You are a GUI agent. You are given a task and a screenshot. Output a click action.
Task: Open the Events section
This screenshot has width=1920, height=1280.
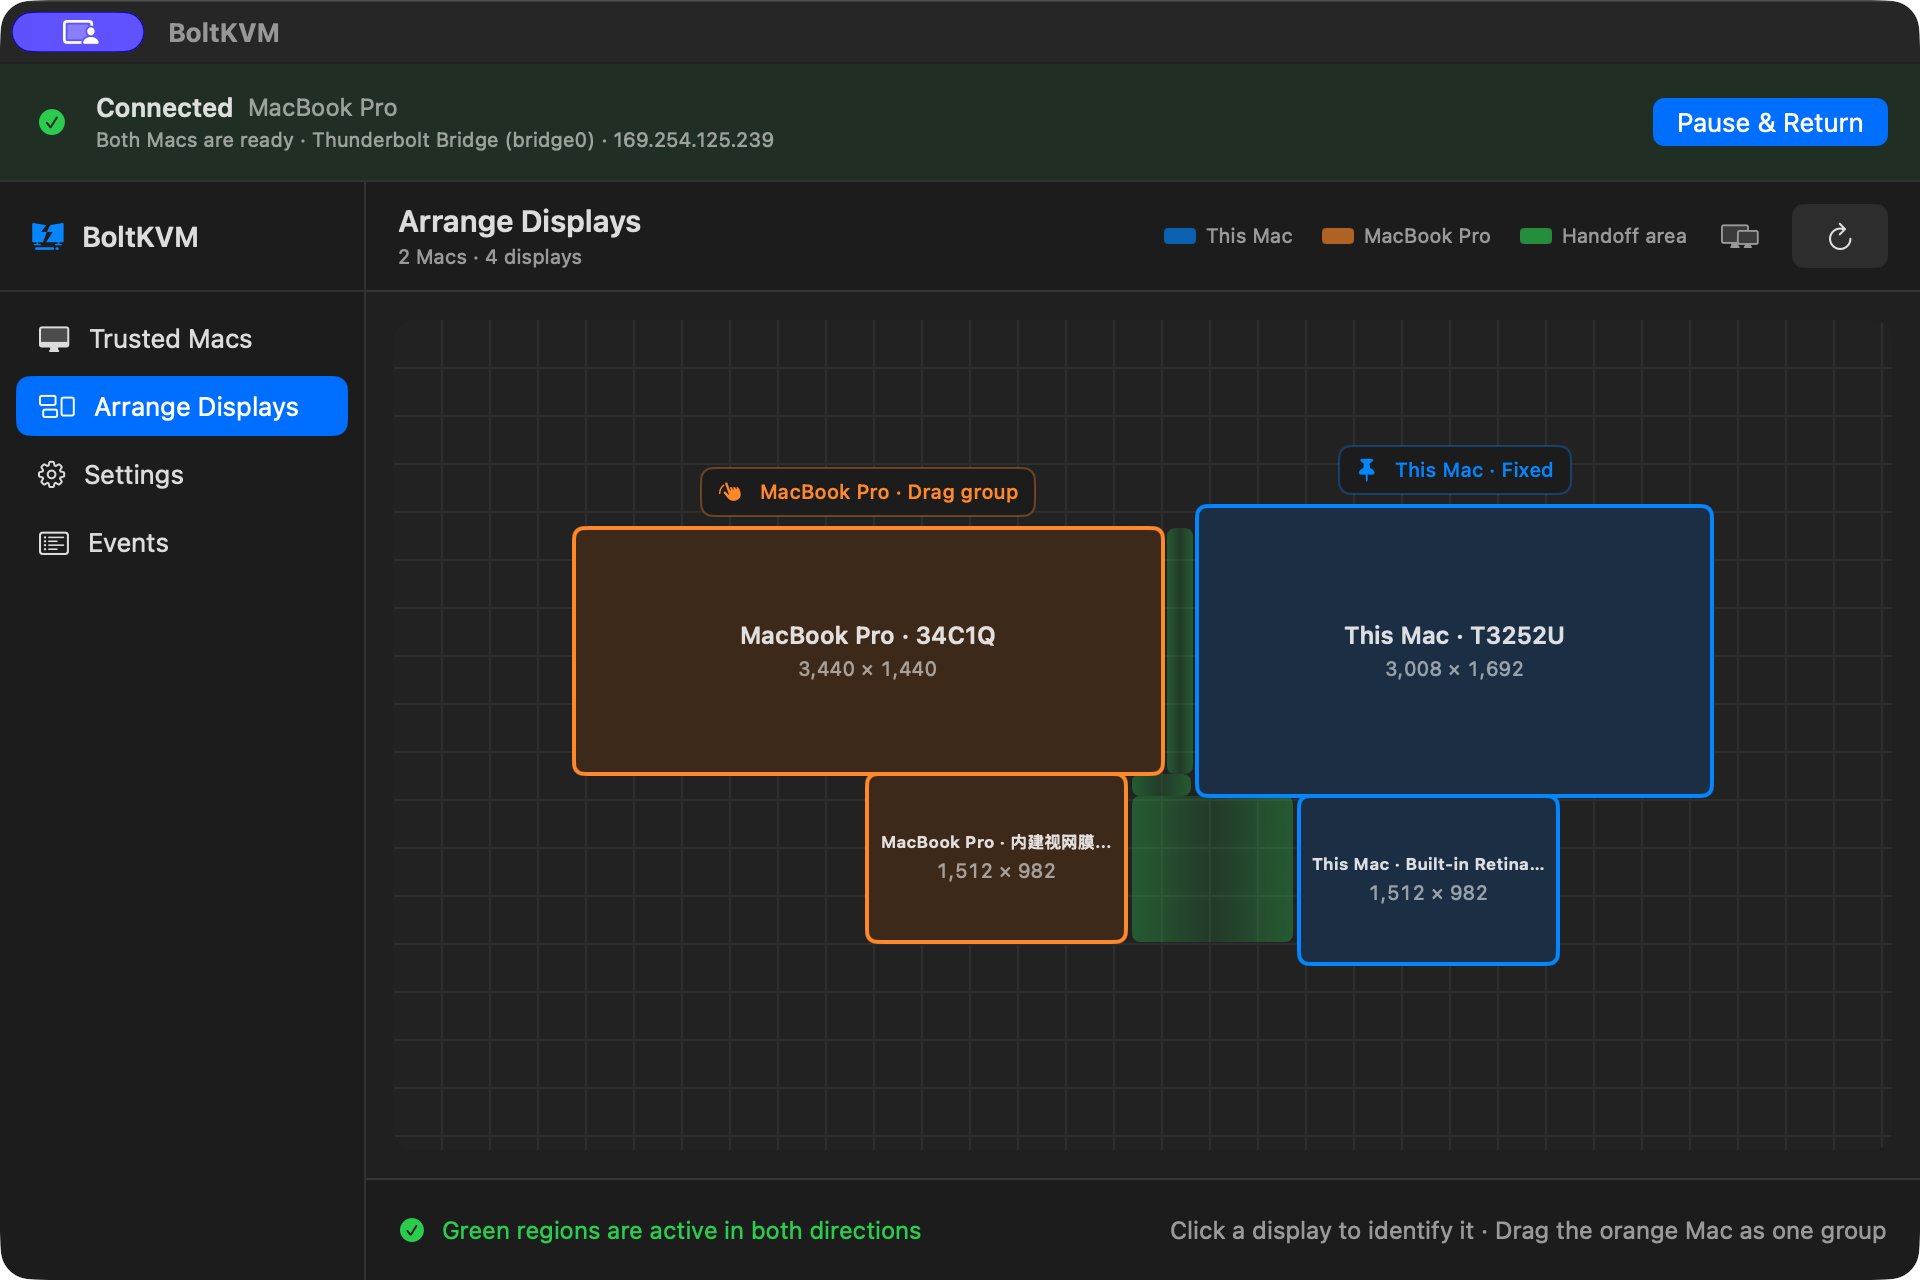coord(182,543)
